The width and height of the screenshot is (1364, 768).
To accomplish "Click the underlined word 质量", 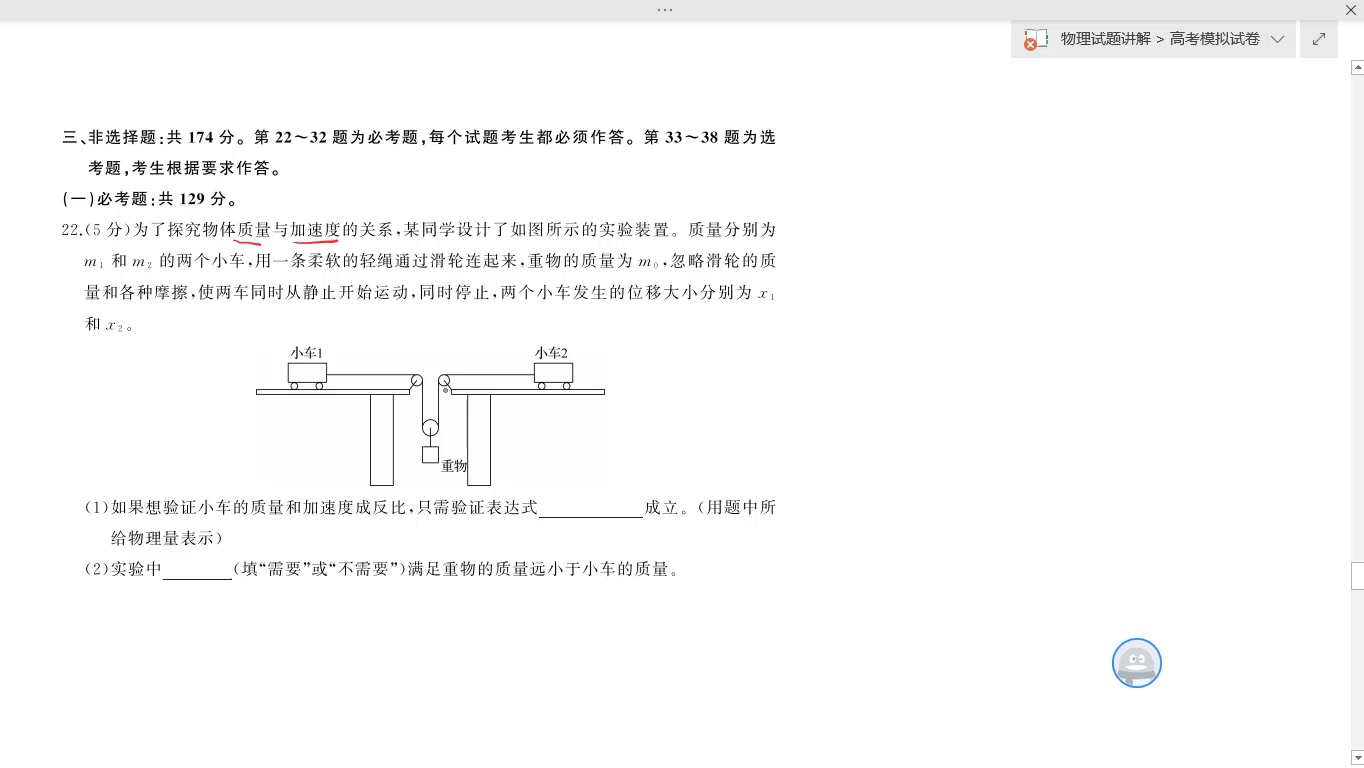I will point(254,230).
